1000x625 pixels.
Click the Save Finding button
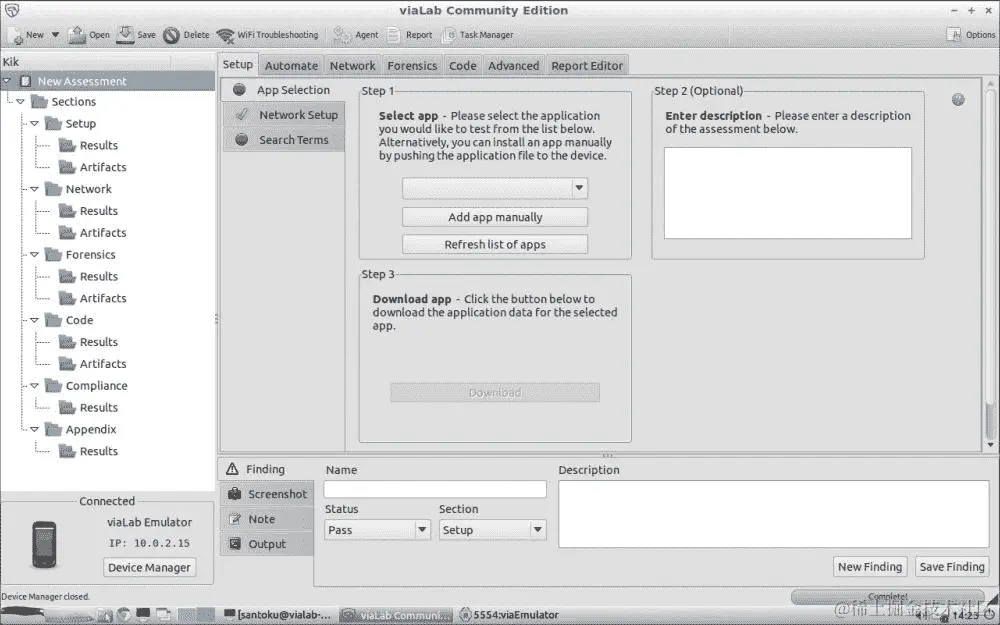point(952,566)
